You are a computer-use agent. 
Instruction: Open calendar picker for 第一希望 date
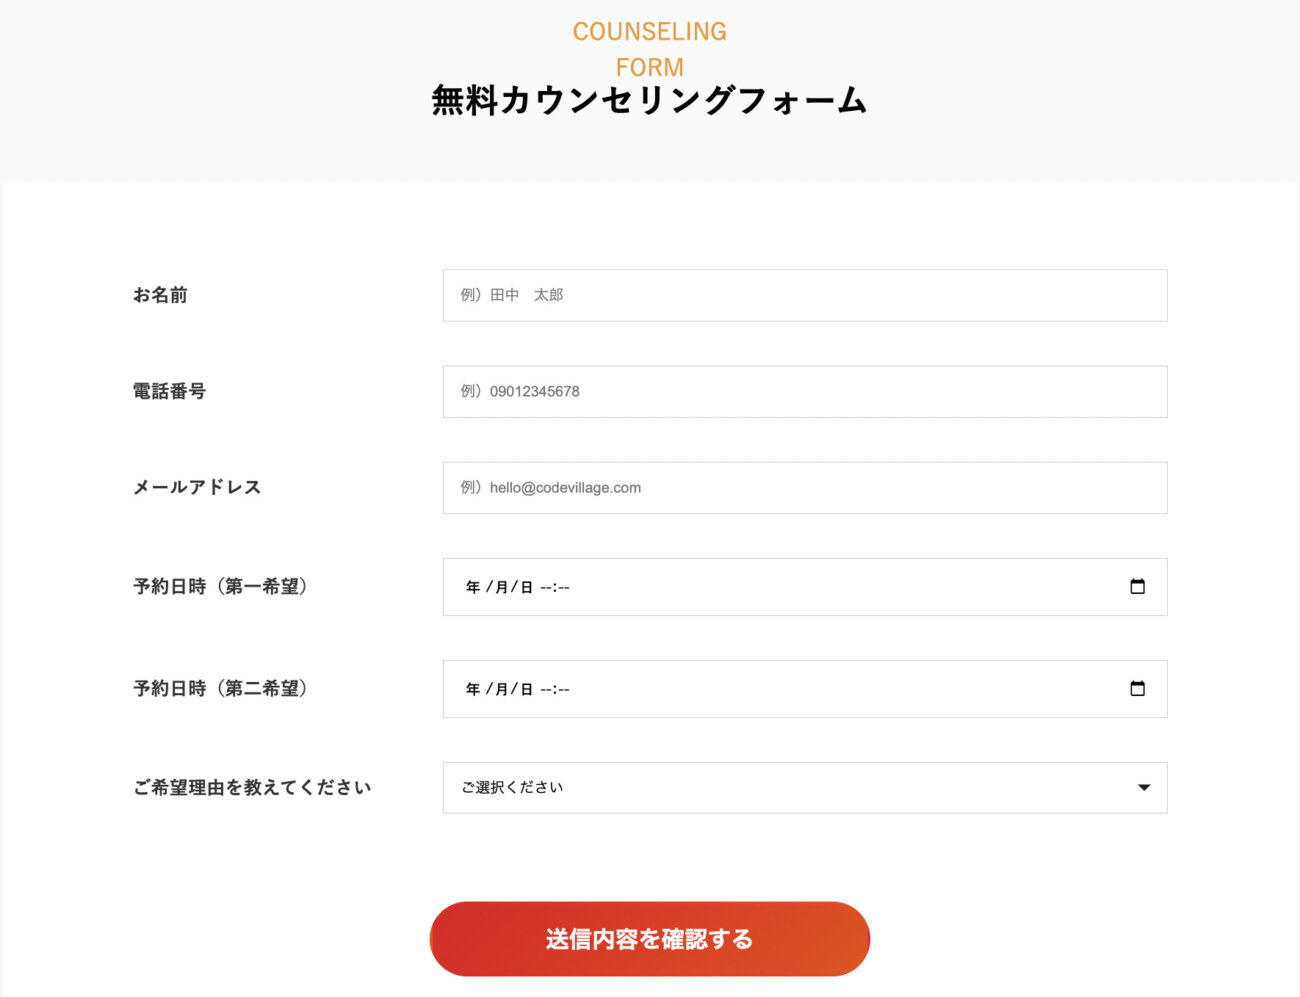1137,586
